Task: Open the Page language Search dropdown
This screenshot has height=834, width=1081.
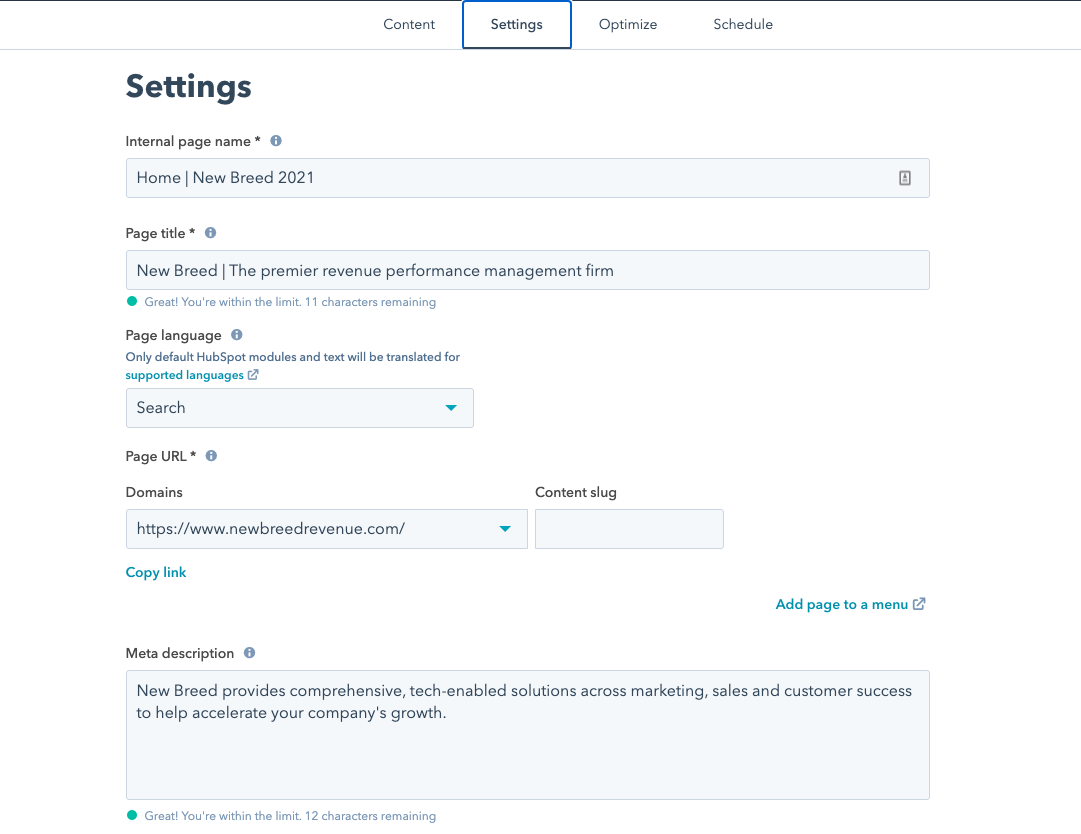Action: 299,408
